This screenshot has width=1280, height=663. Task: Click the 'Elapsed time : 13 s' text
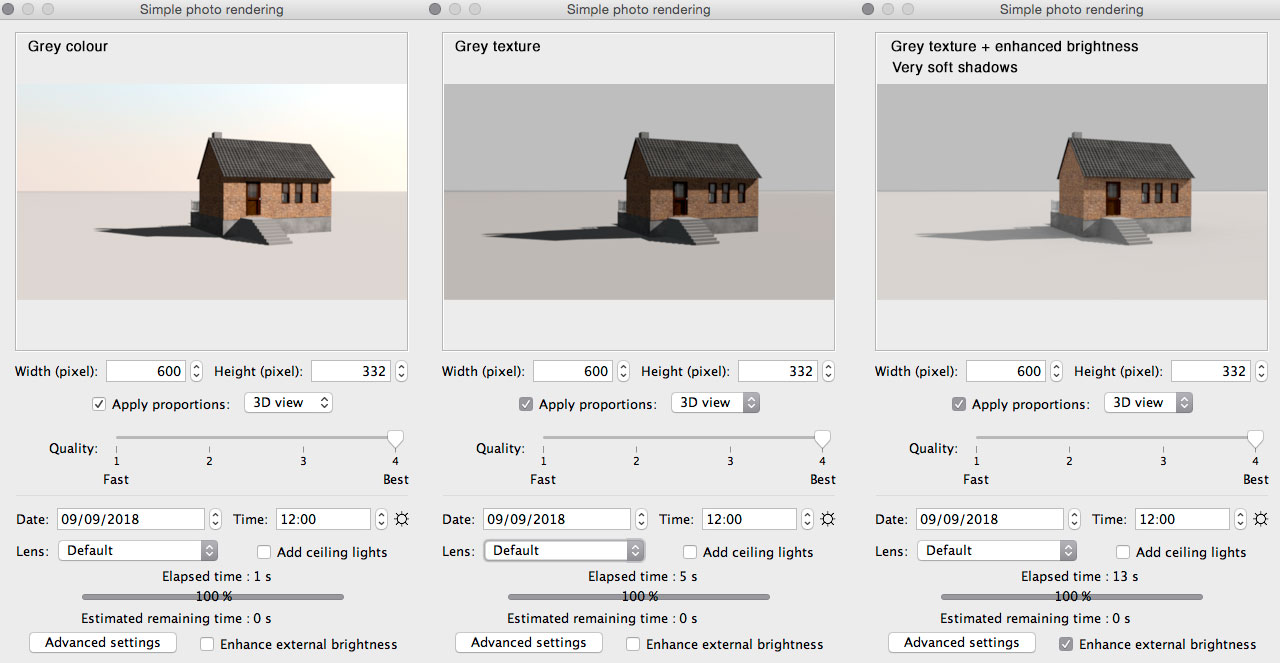1080,577
